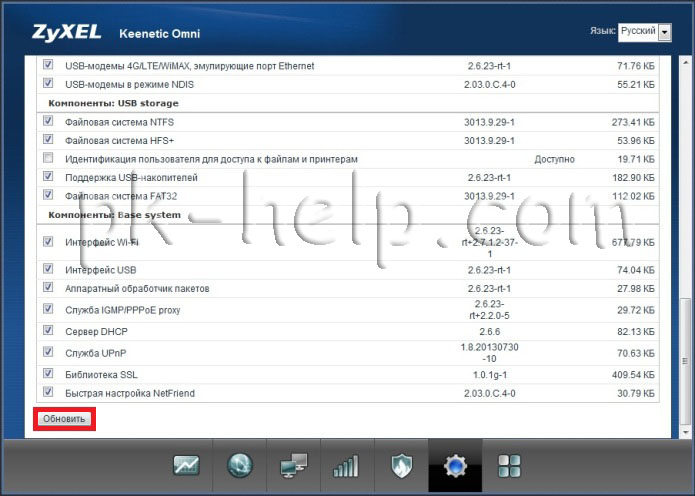Toggle Файловая система HFS+ checkbox

coord(48,140)
